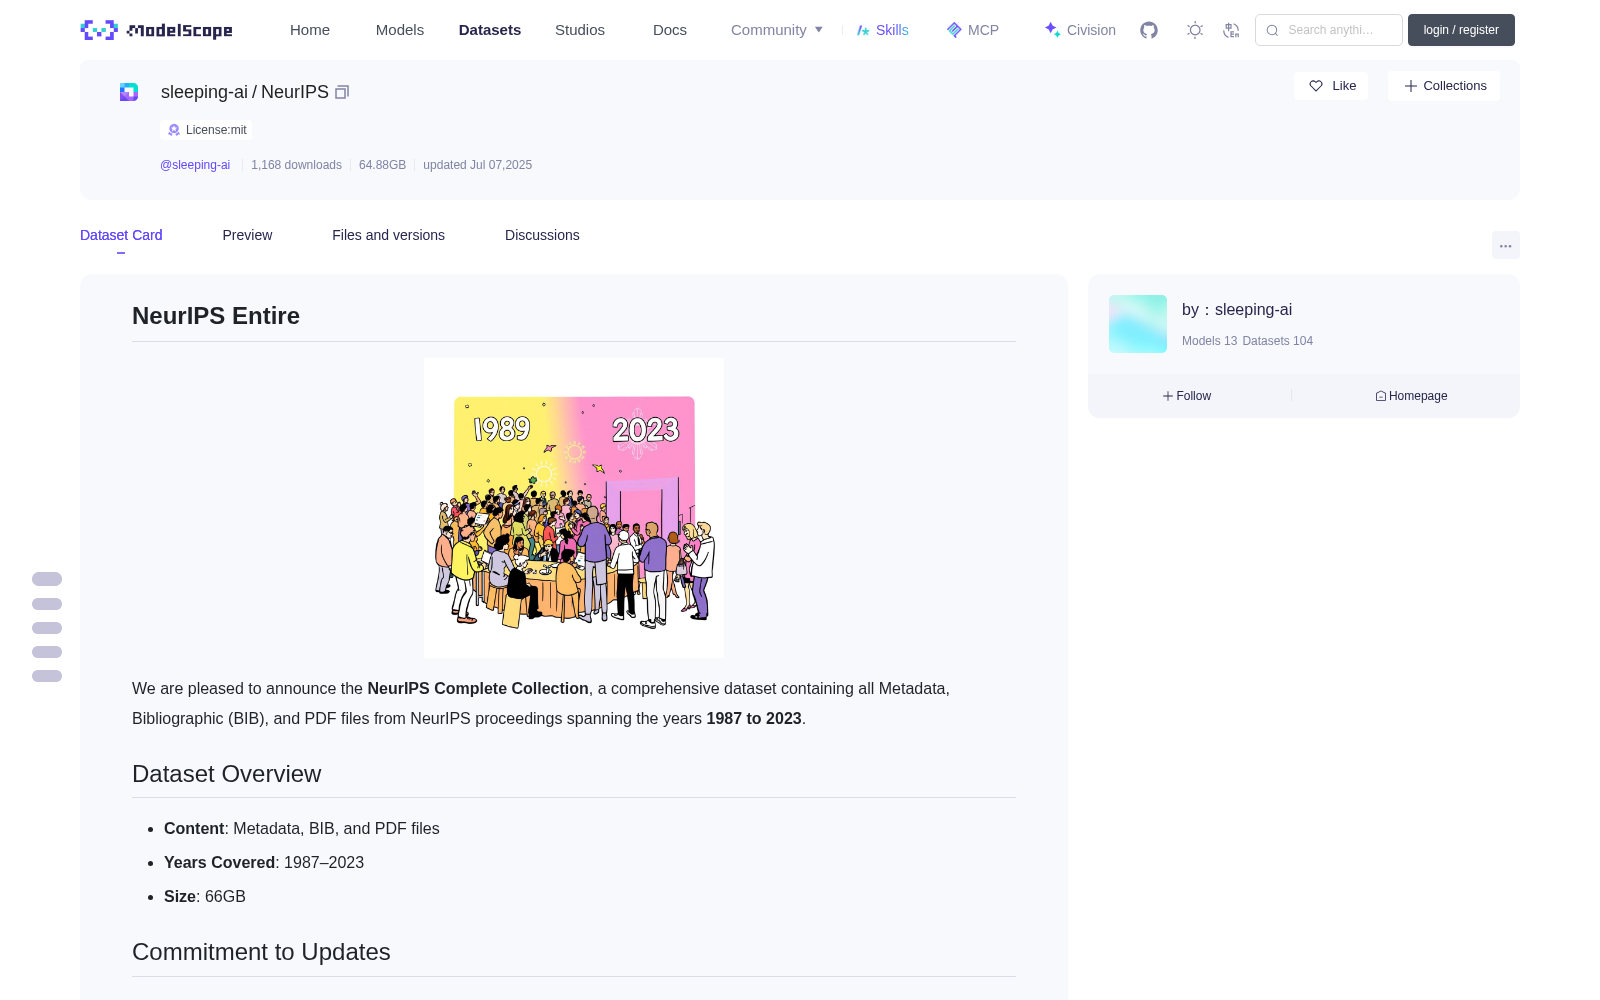Click the NeurIPS 1989–2023 illustration image
1600x1000 pixels.
coord(574,508)
